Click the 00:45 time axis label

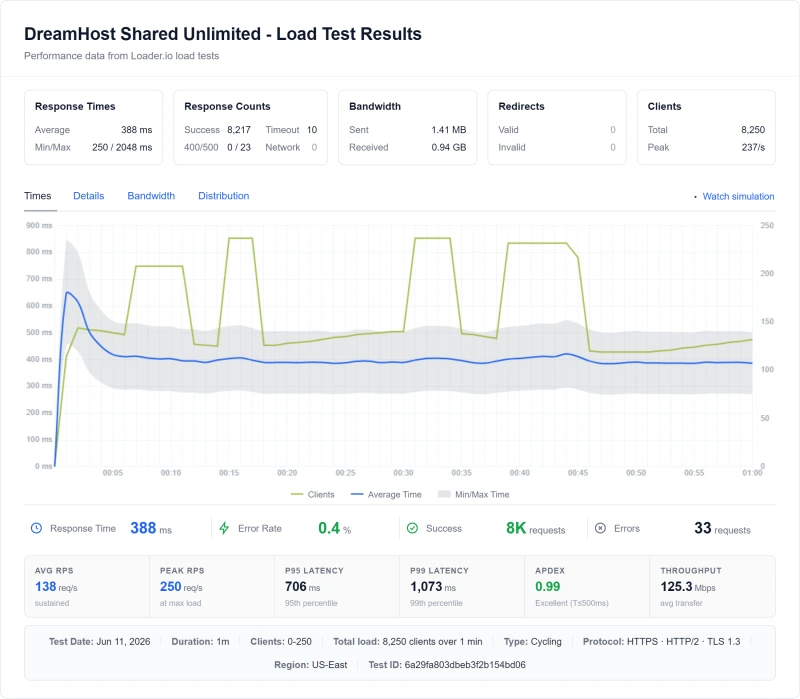coord(578,473)
